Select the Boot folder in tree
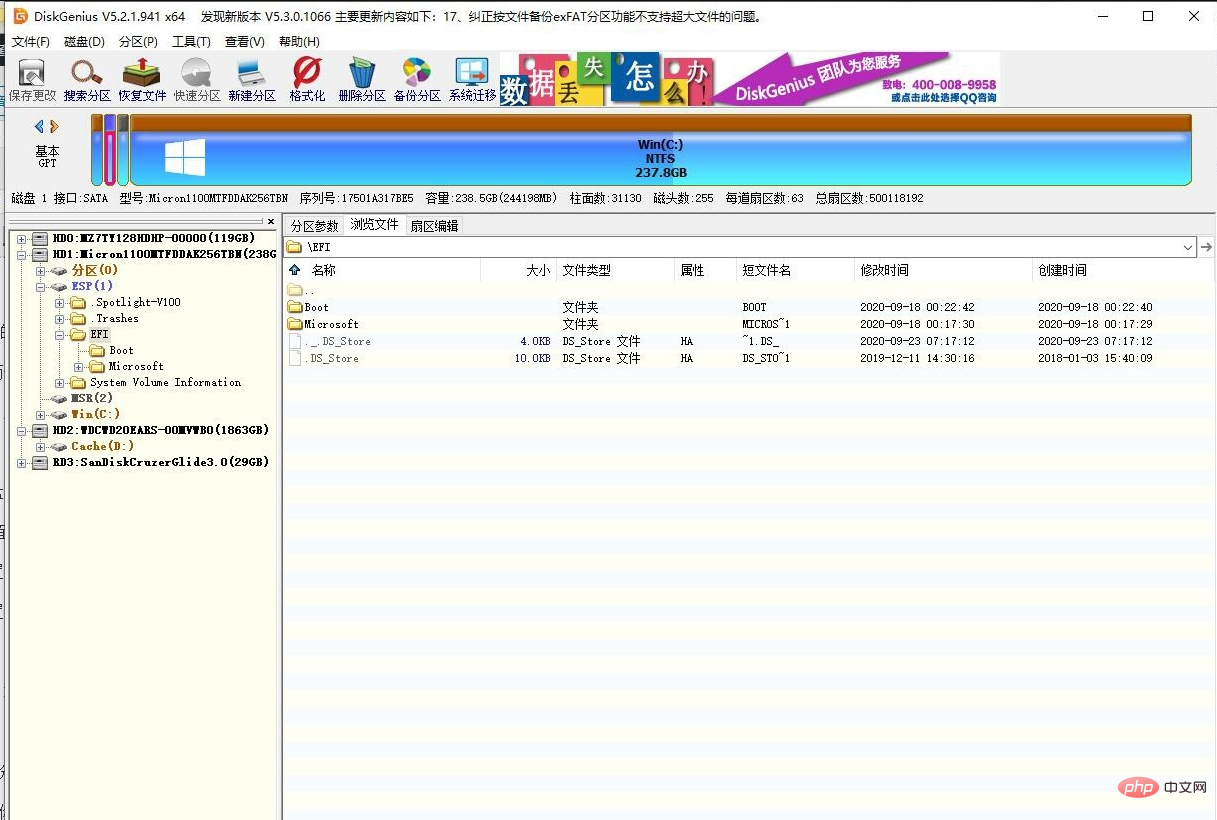The height and width of the screenshot is (820, 1217). (x=121, y=350)
